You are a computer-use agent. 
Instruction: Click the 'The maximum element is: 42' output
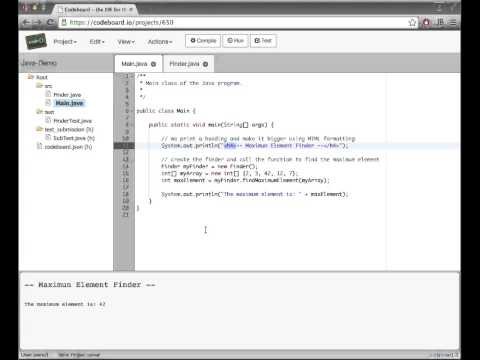coord(65,304)
